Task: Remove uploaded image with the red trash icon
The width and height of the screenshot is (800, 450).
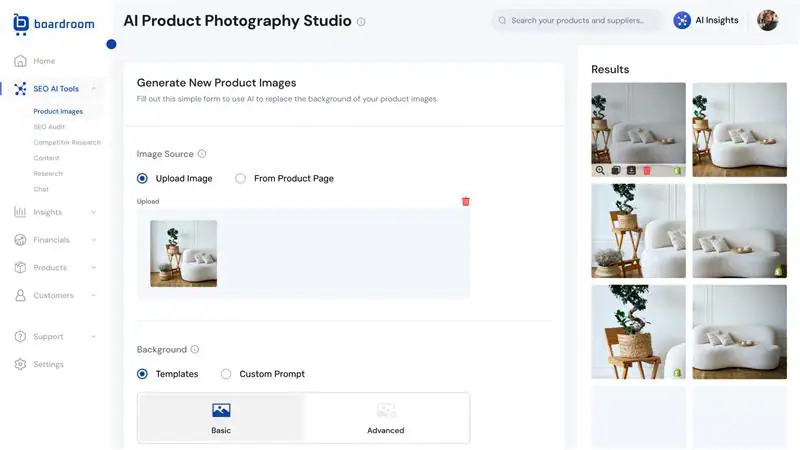Action: [465, 201]
